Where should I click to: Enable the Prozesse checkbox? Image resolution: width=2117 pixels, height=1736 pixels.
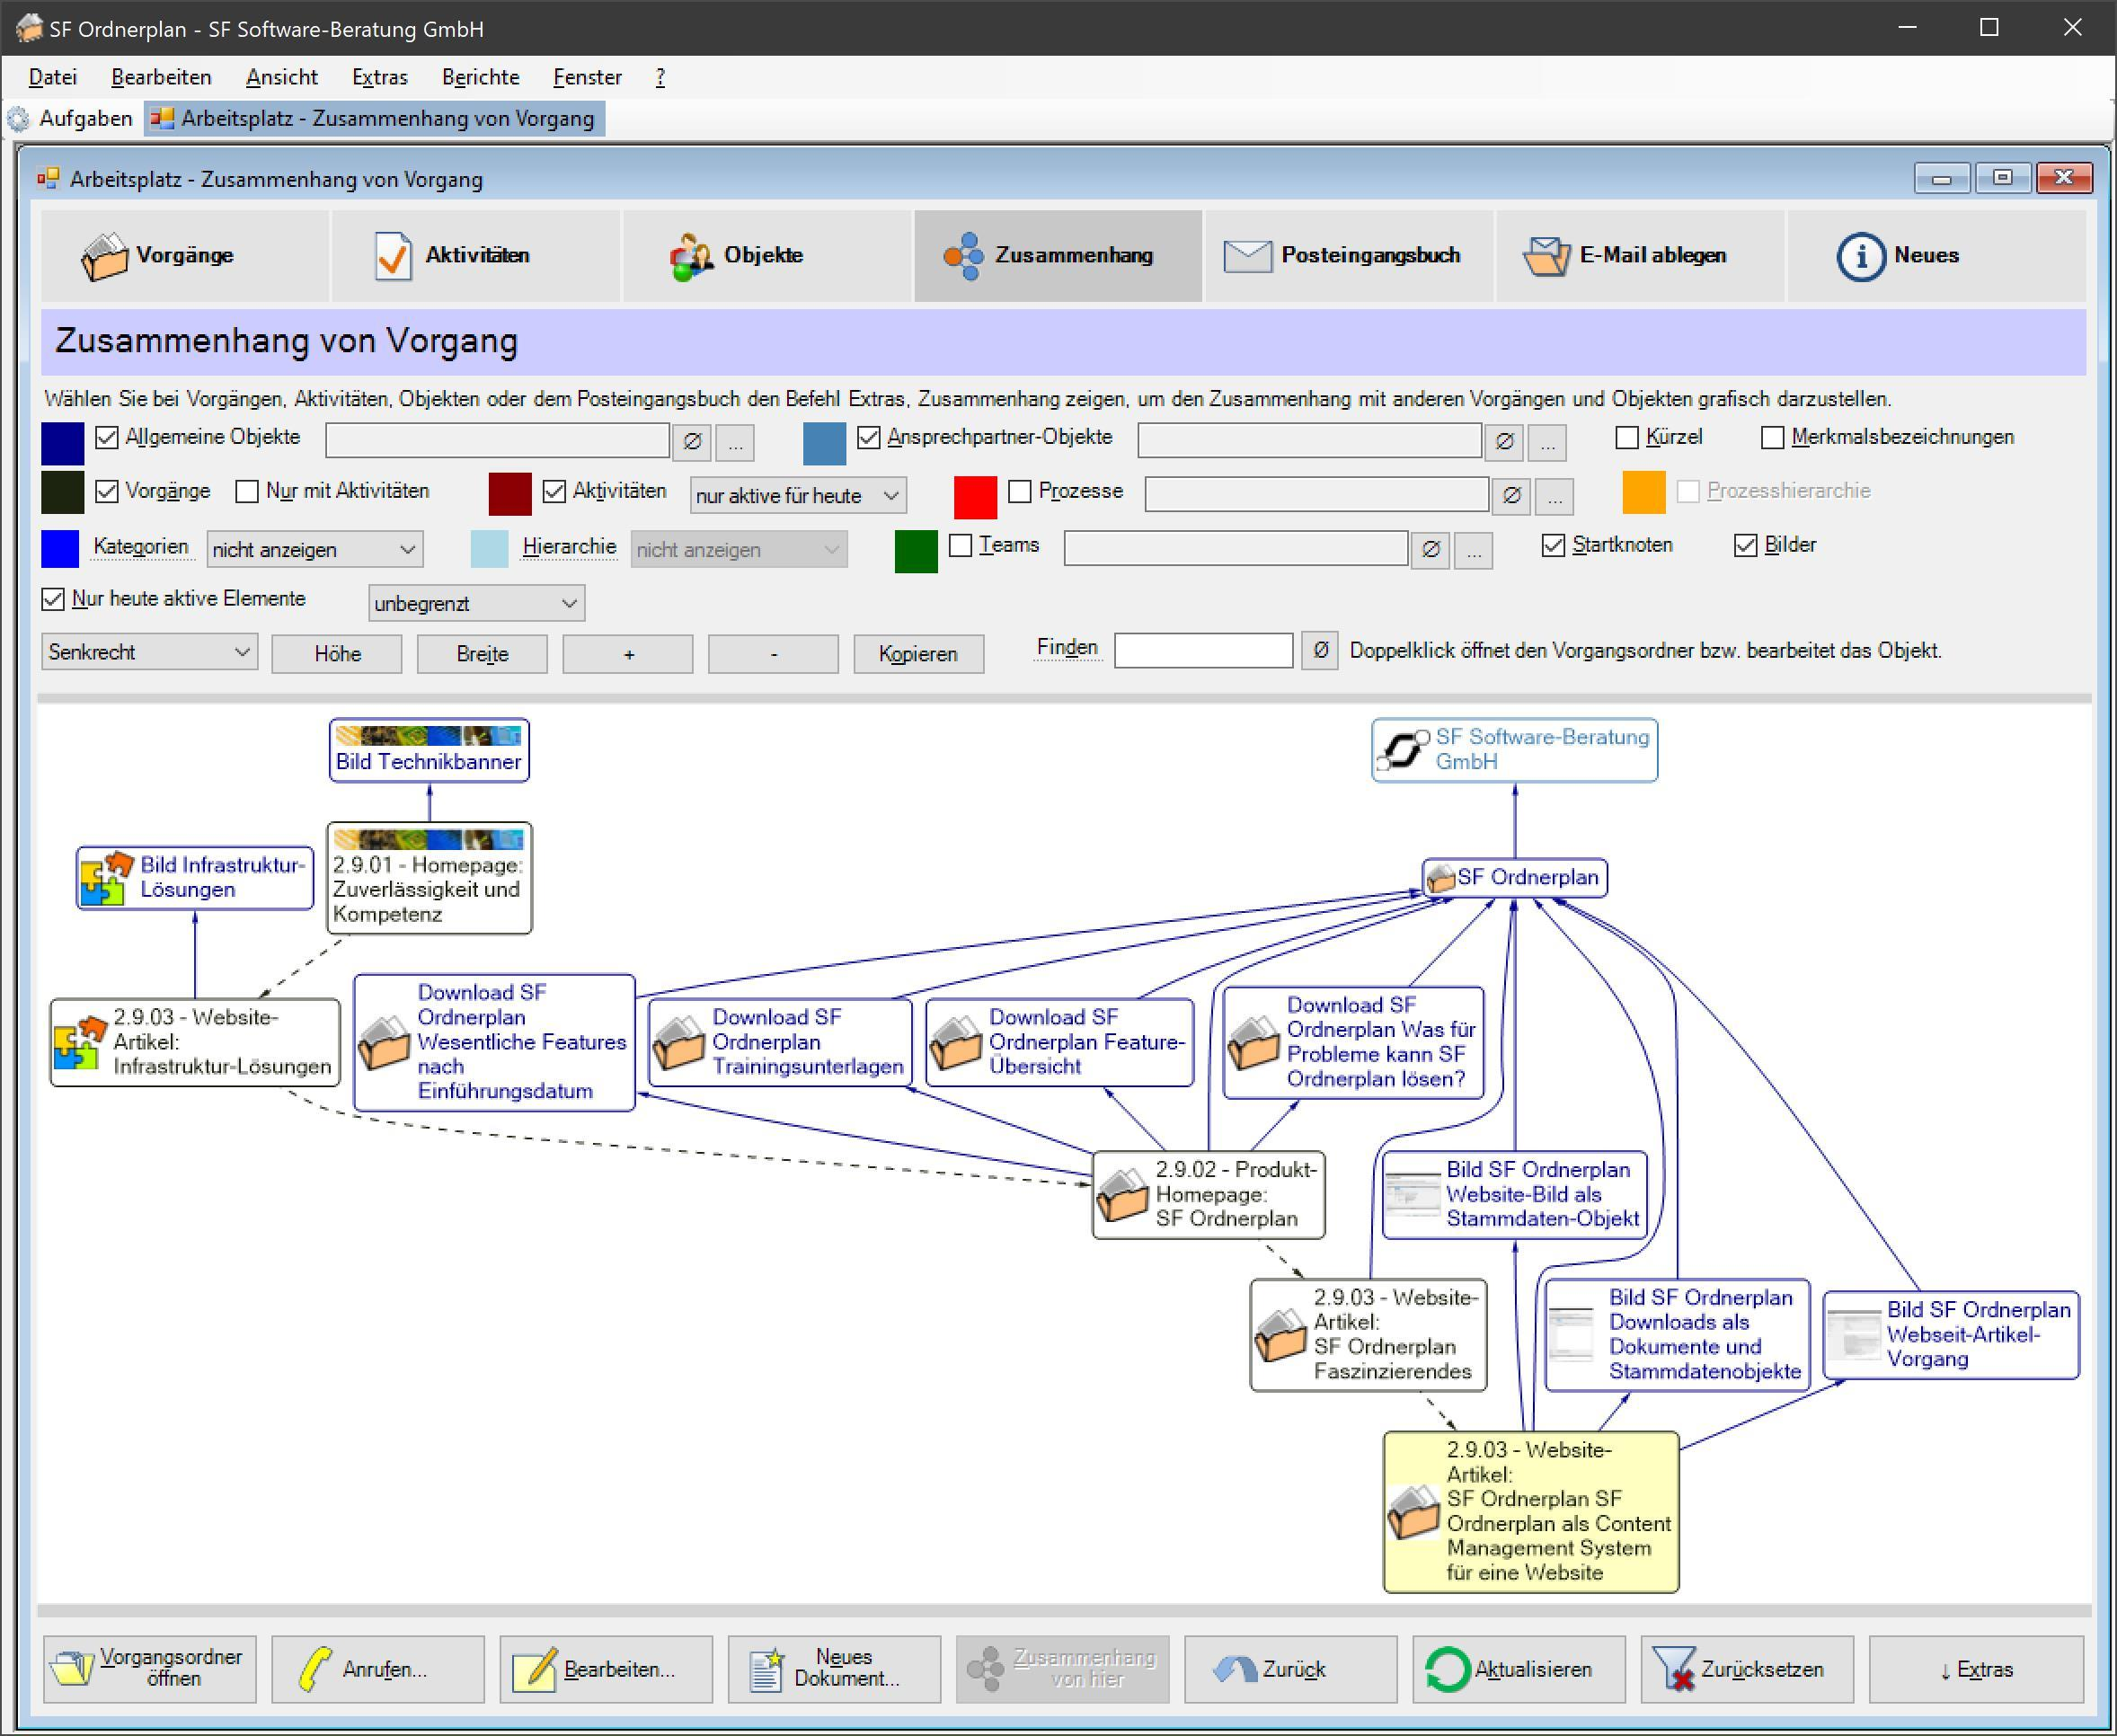[x=1020, y=492]
